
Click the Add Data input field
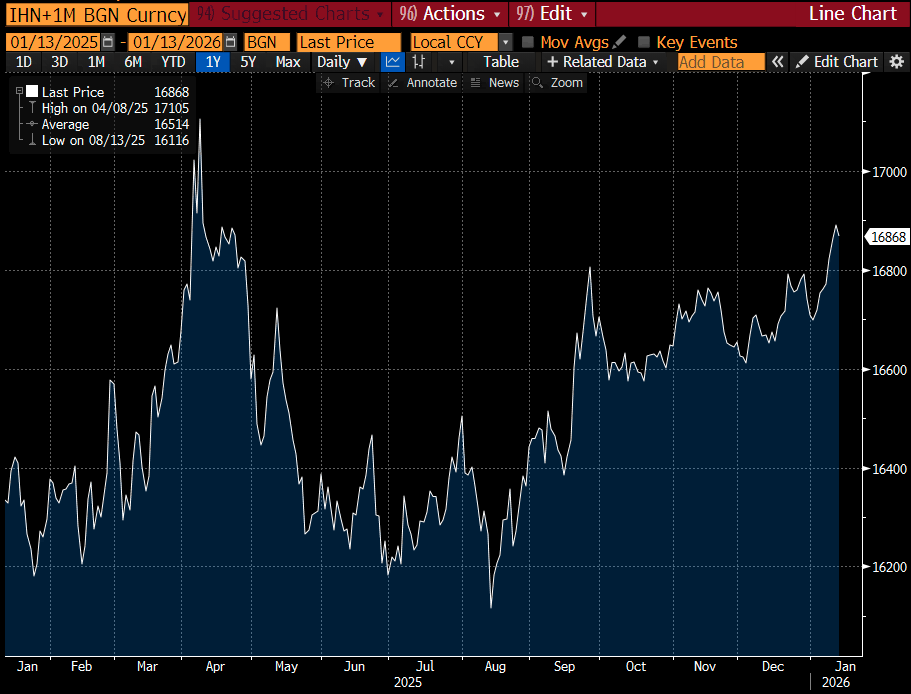720,62
